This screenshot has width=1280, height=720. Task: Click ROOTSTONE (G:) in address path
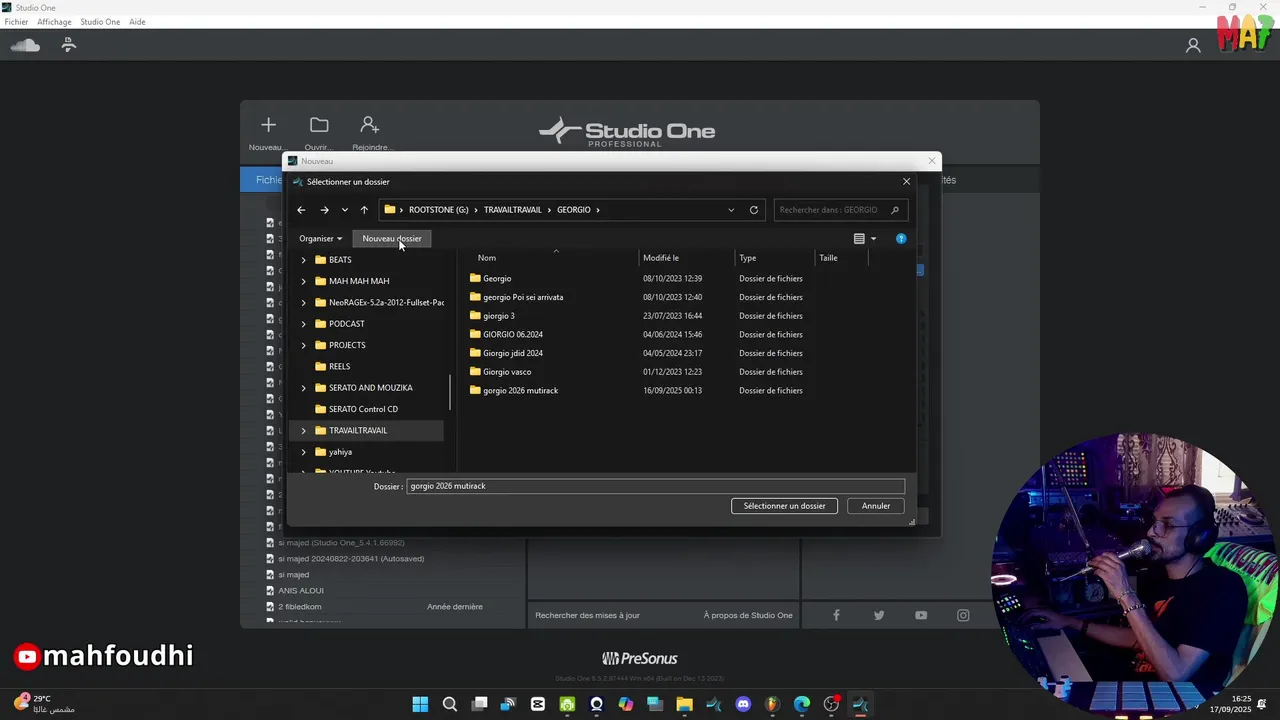point(439,210)
